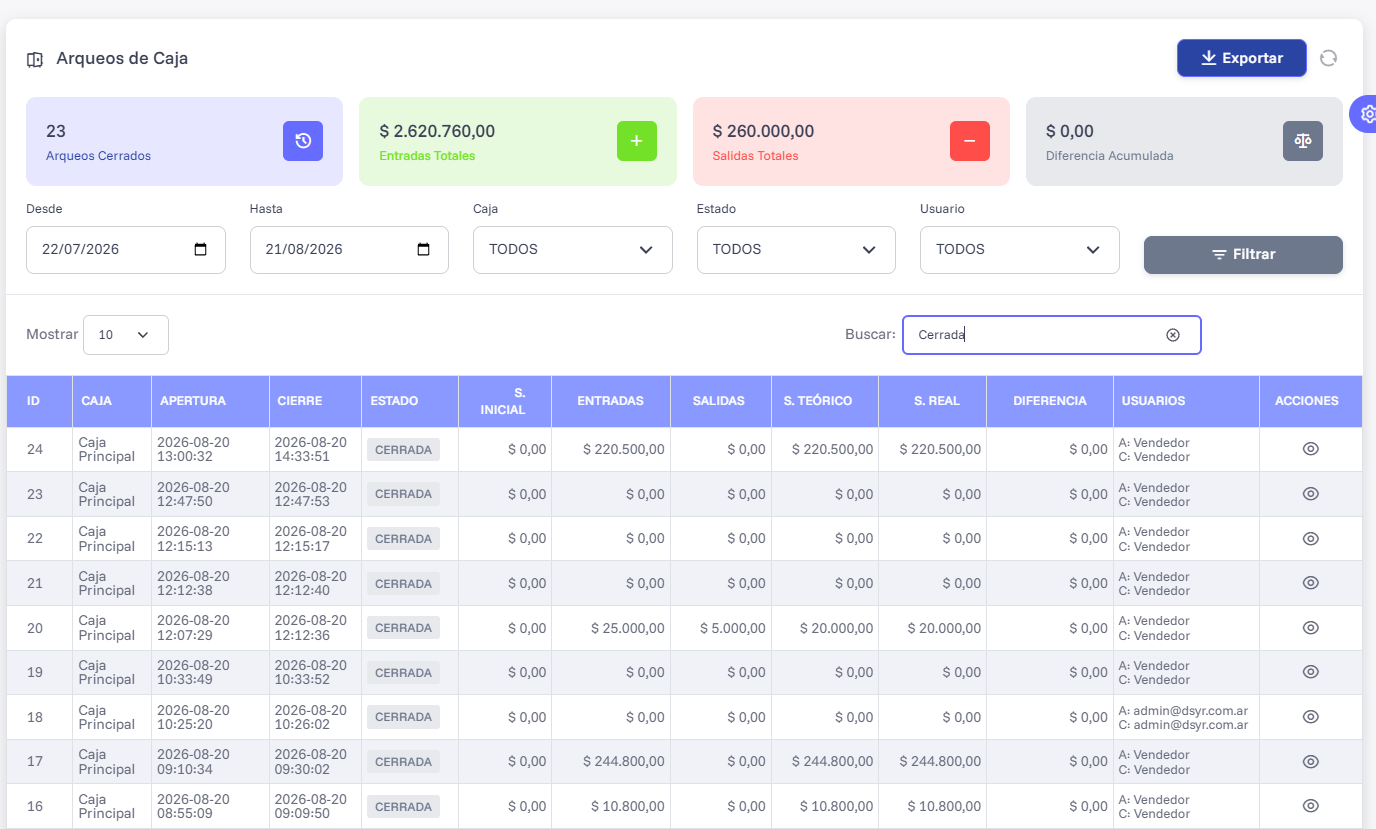
Task: Click the red minus icon in Salidas Totales
Action: (x=970, y=141)
